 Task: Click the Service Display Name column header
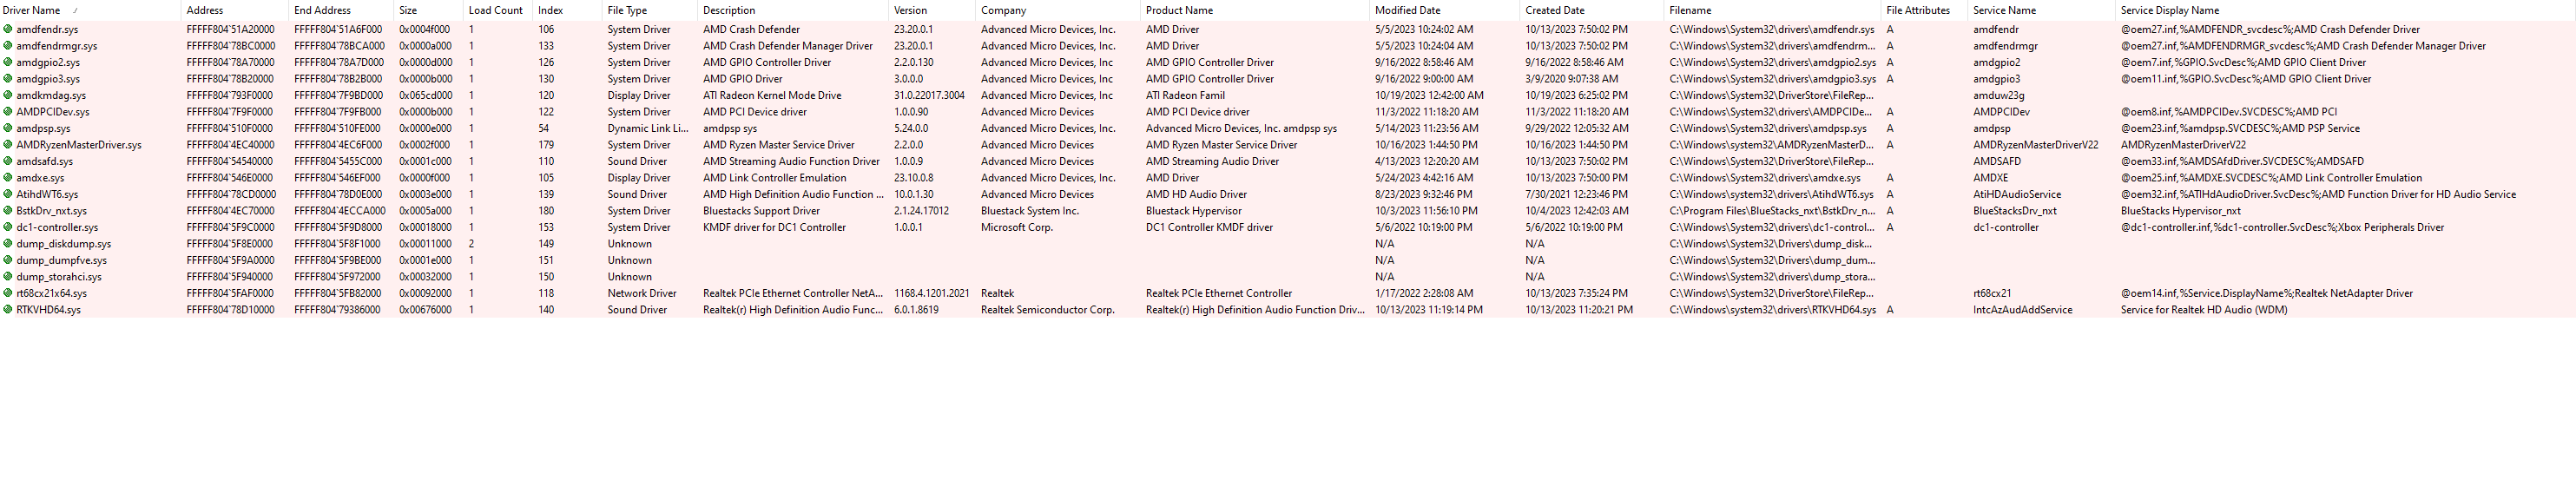click(2346, 10)
